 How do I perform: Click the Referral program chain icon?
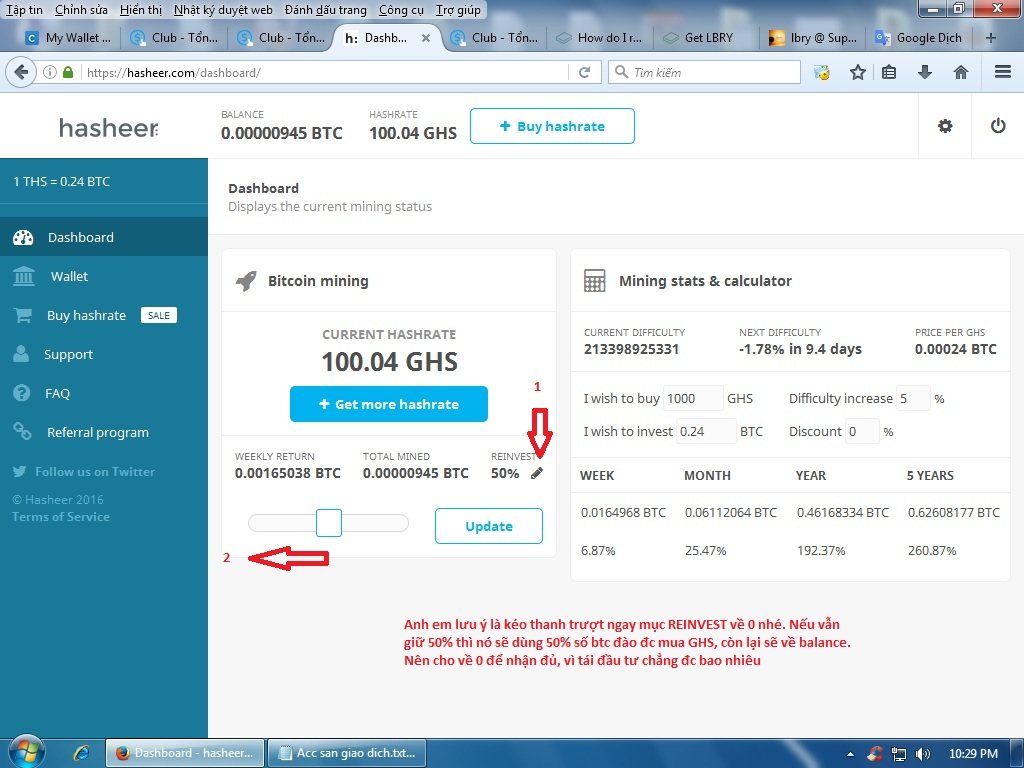(x=22, y=432)
